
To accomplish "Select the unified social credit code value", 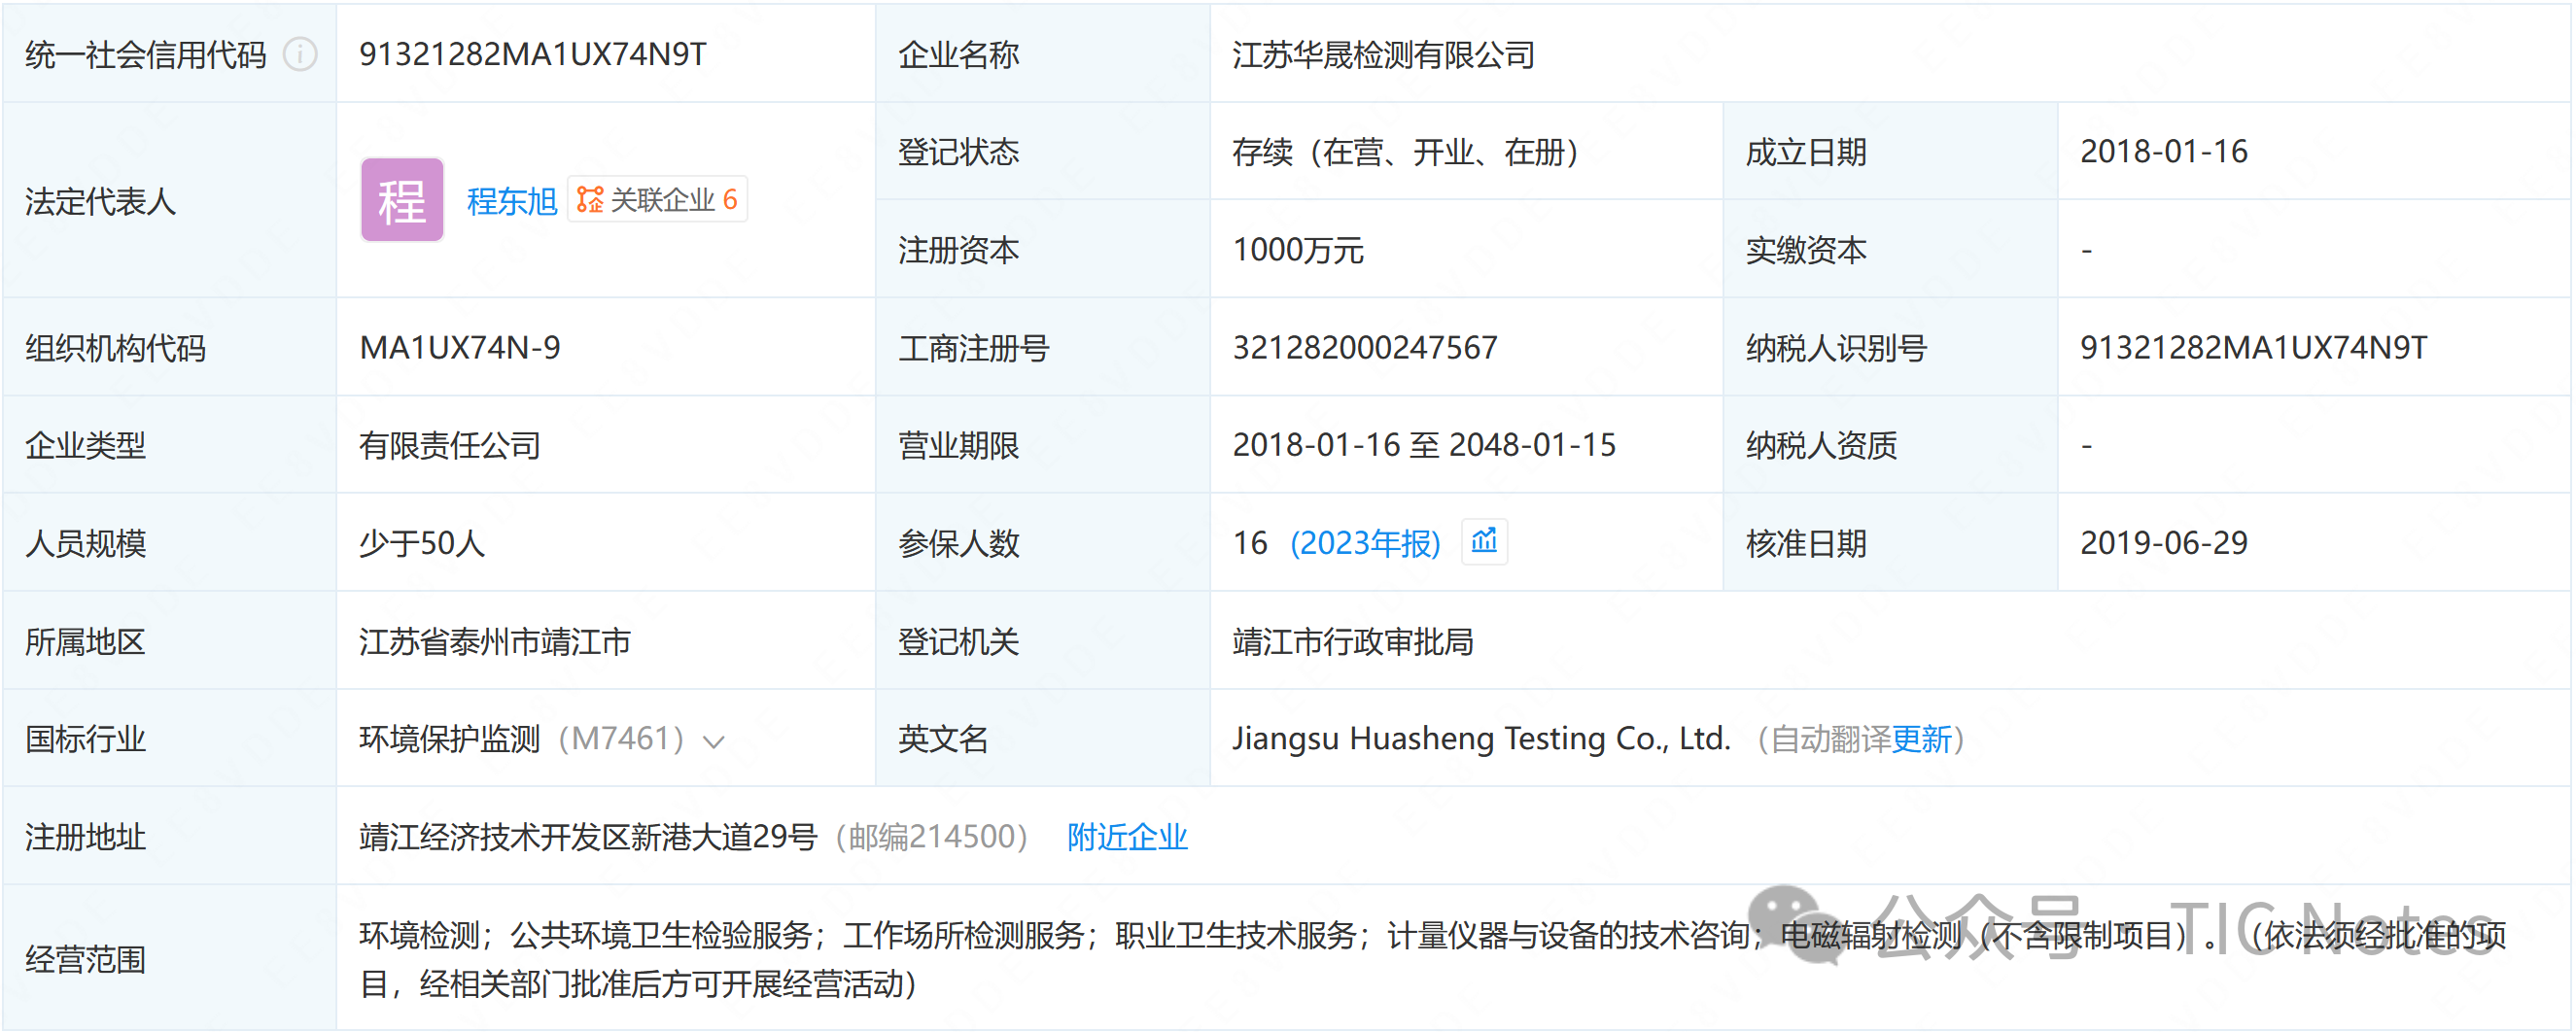I will click(x=533, y=54).
